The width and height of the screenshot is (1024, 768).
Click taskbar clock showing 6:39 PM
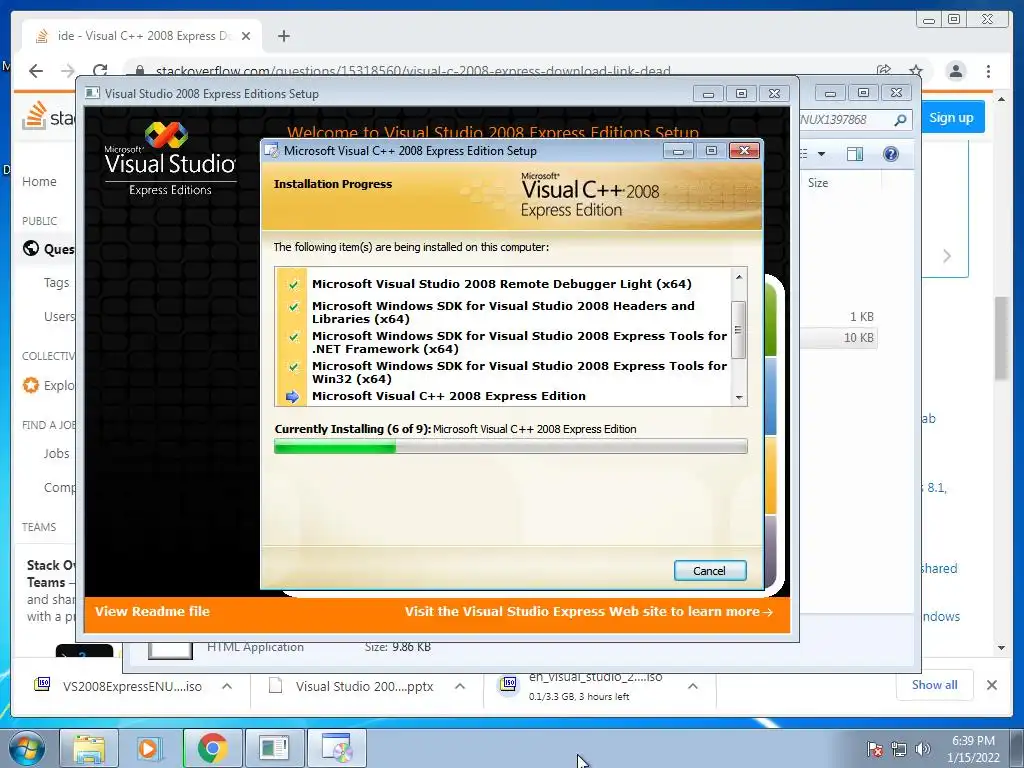pos(973,749)
